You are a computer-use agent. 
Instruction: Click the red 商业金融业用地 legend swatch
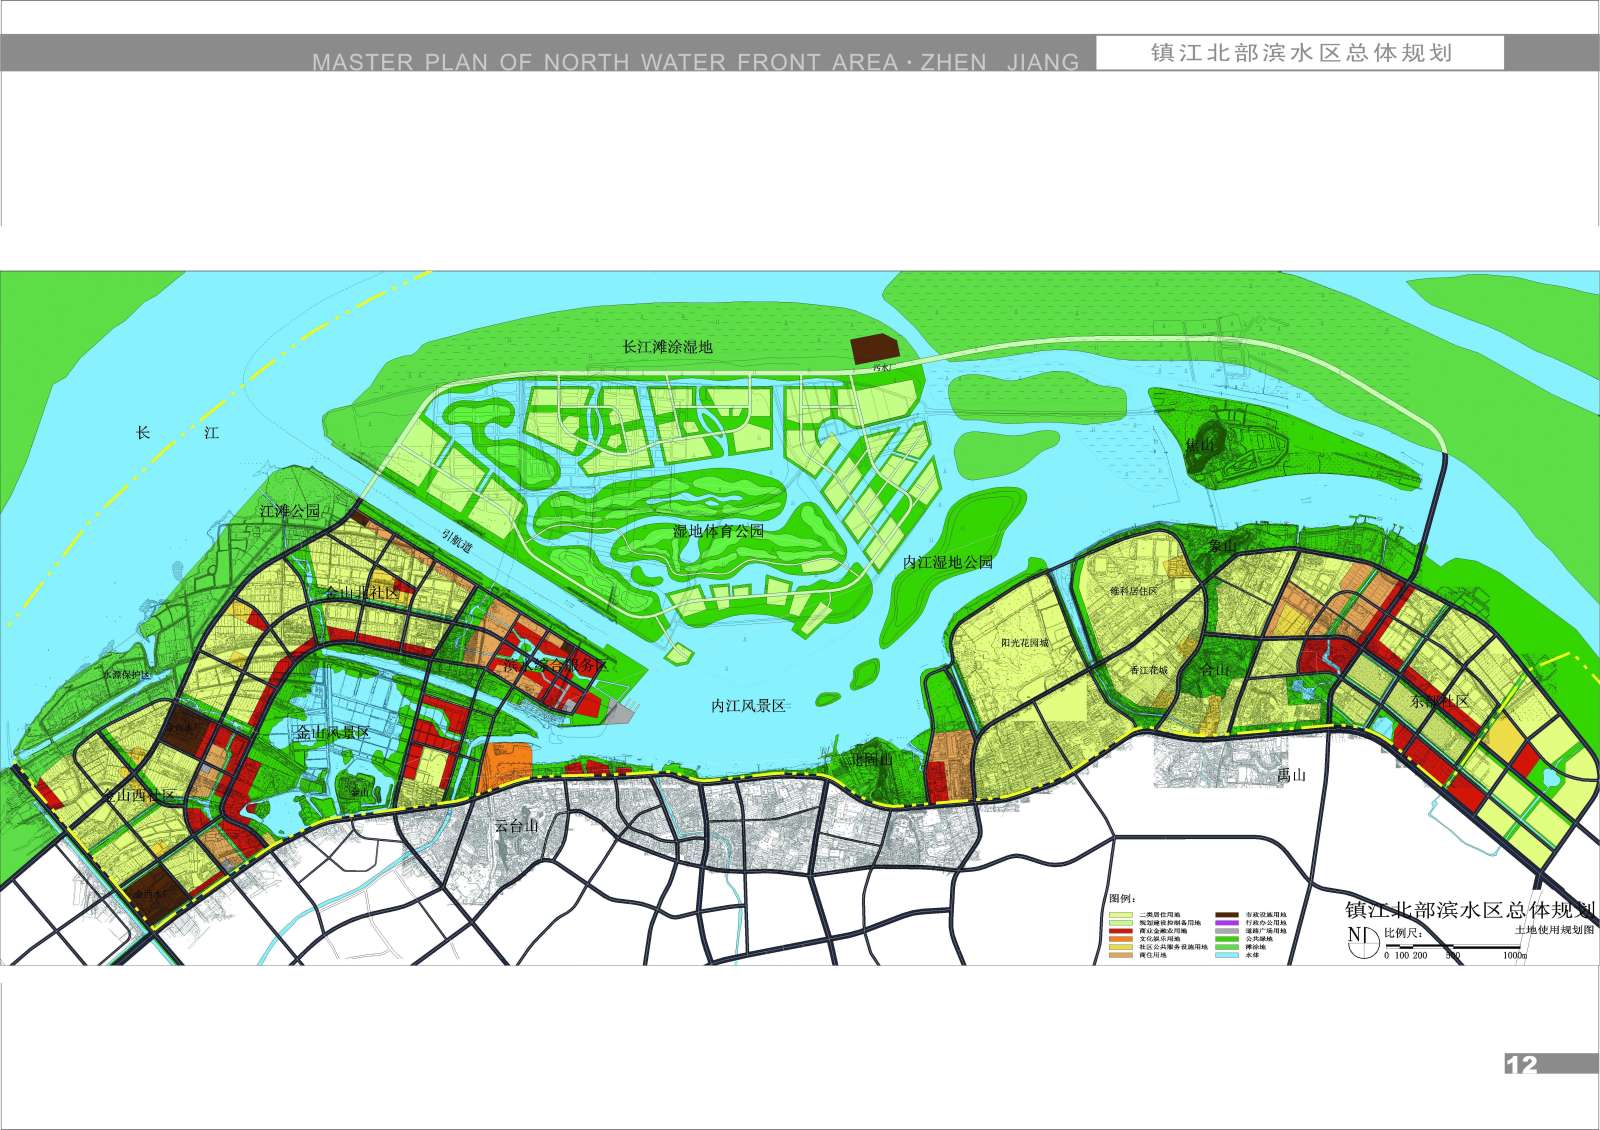(1121, 931)
